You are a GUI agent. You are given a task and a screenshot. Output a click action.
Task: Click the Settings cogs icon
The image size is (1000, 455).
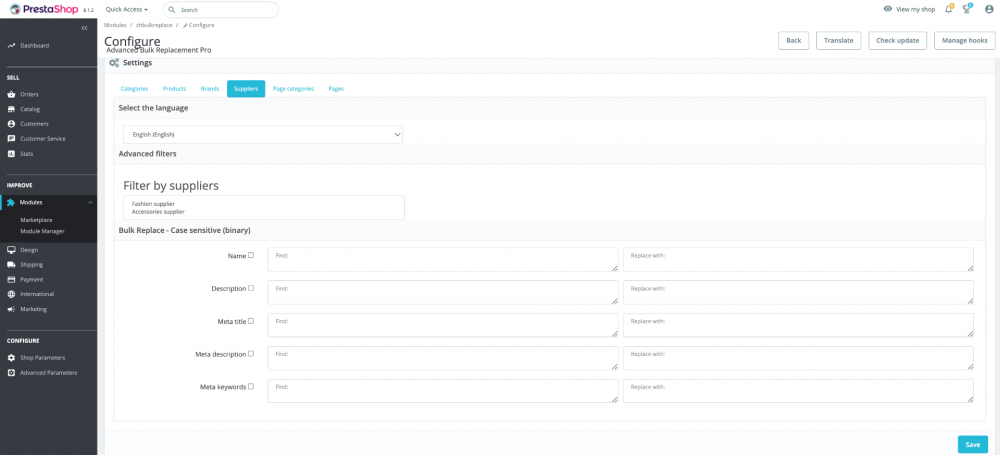pyautogui.click(x=114, y=63)
